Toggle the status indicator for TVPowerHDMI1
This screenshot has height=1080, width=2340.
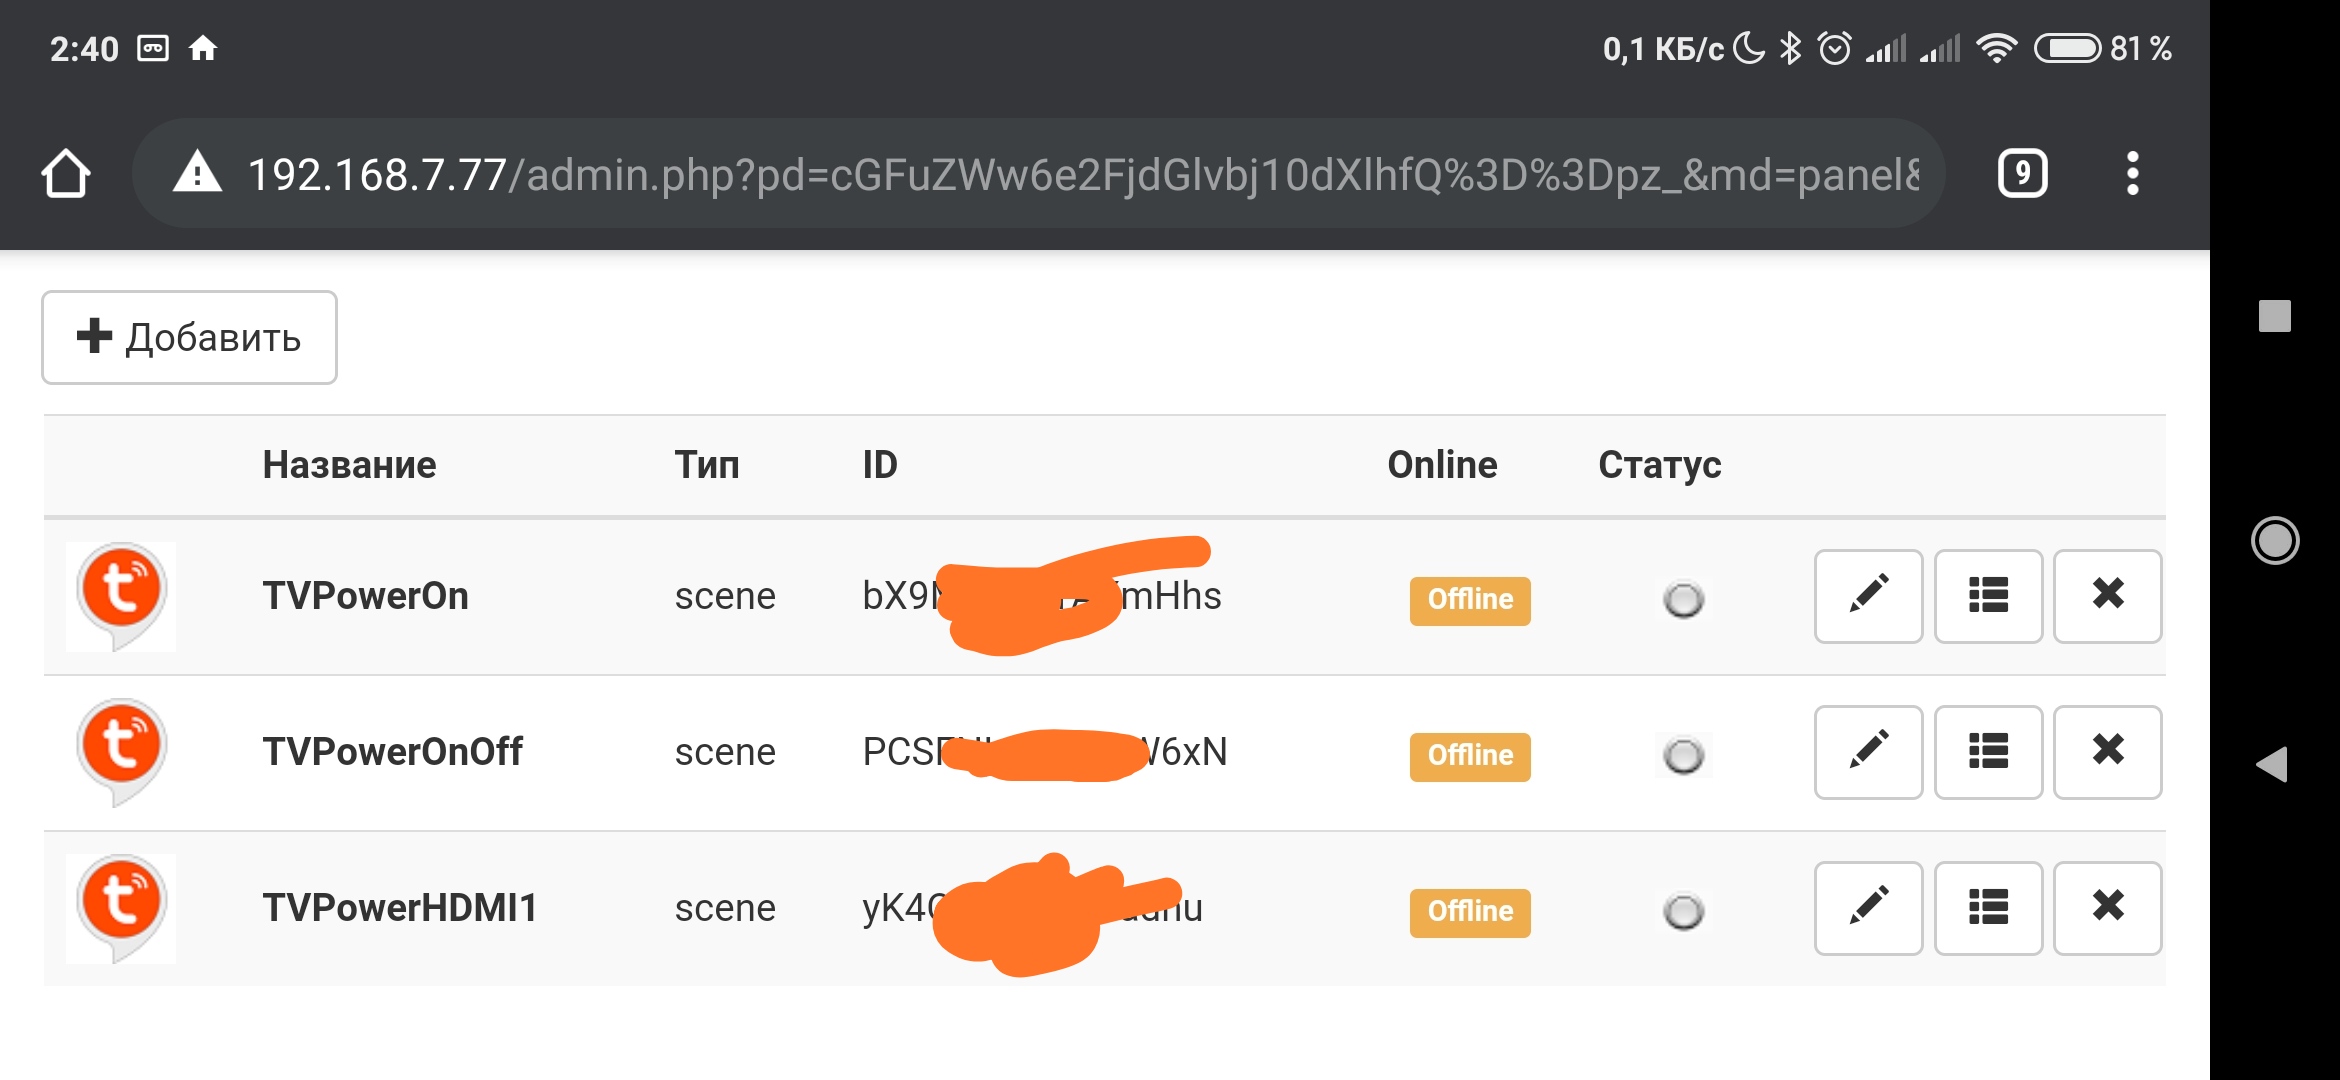click(x=1683, y=912)
